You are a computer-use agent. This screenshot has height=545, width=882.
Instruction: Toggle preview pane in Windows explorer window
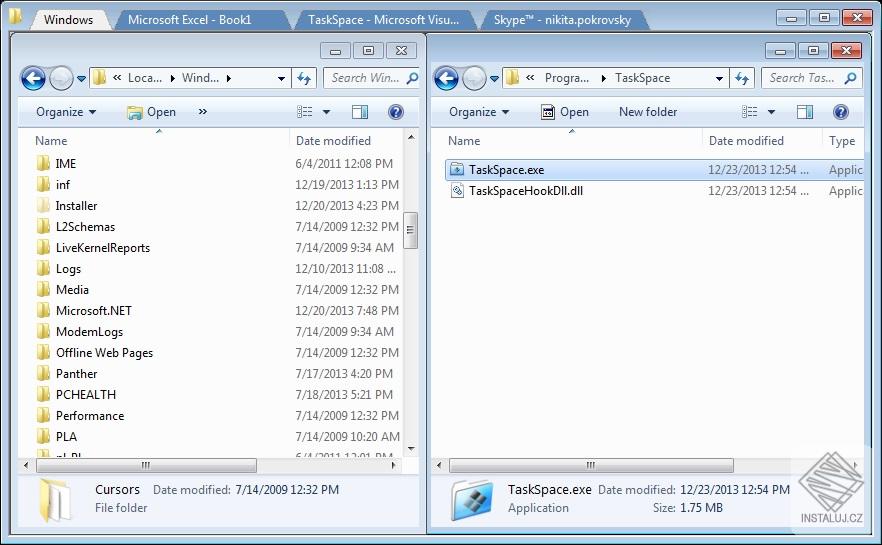[x=360, y=112]
